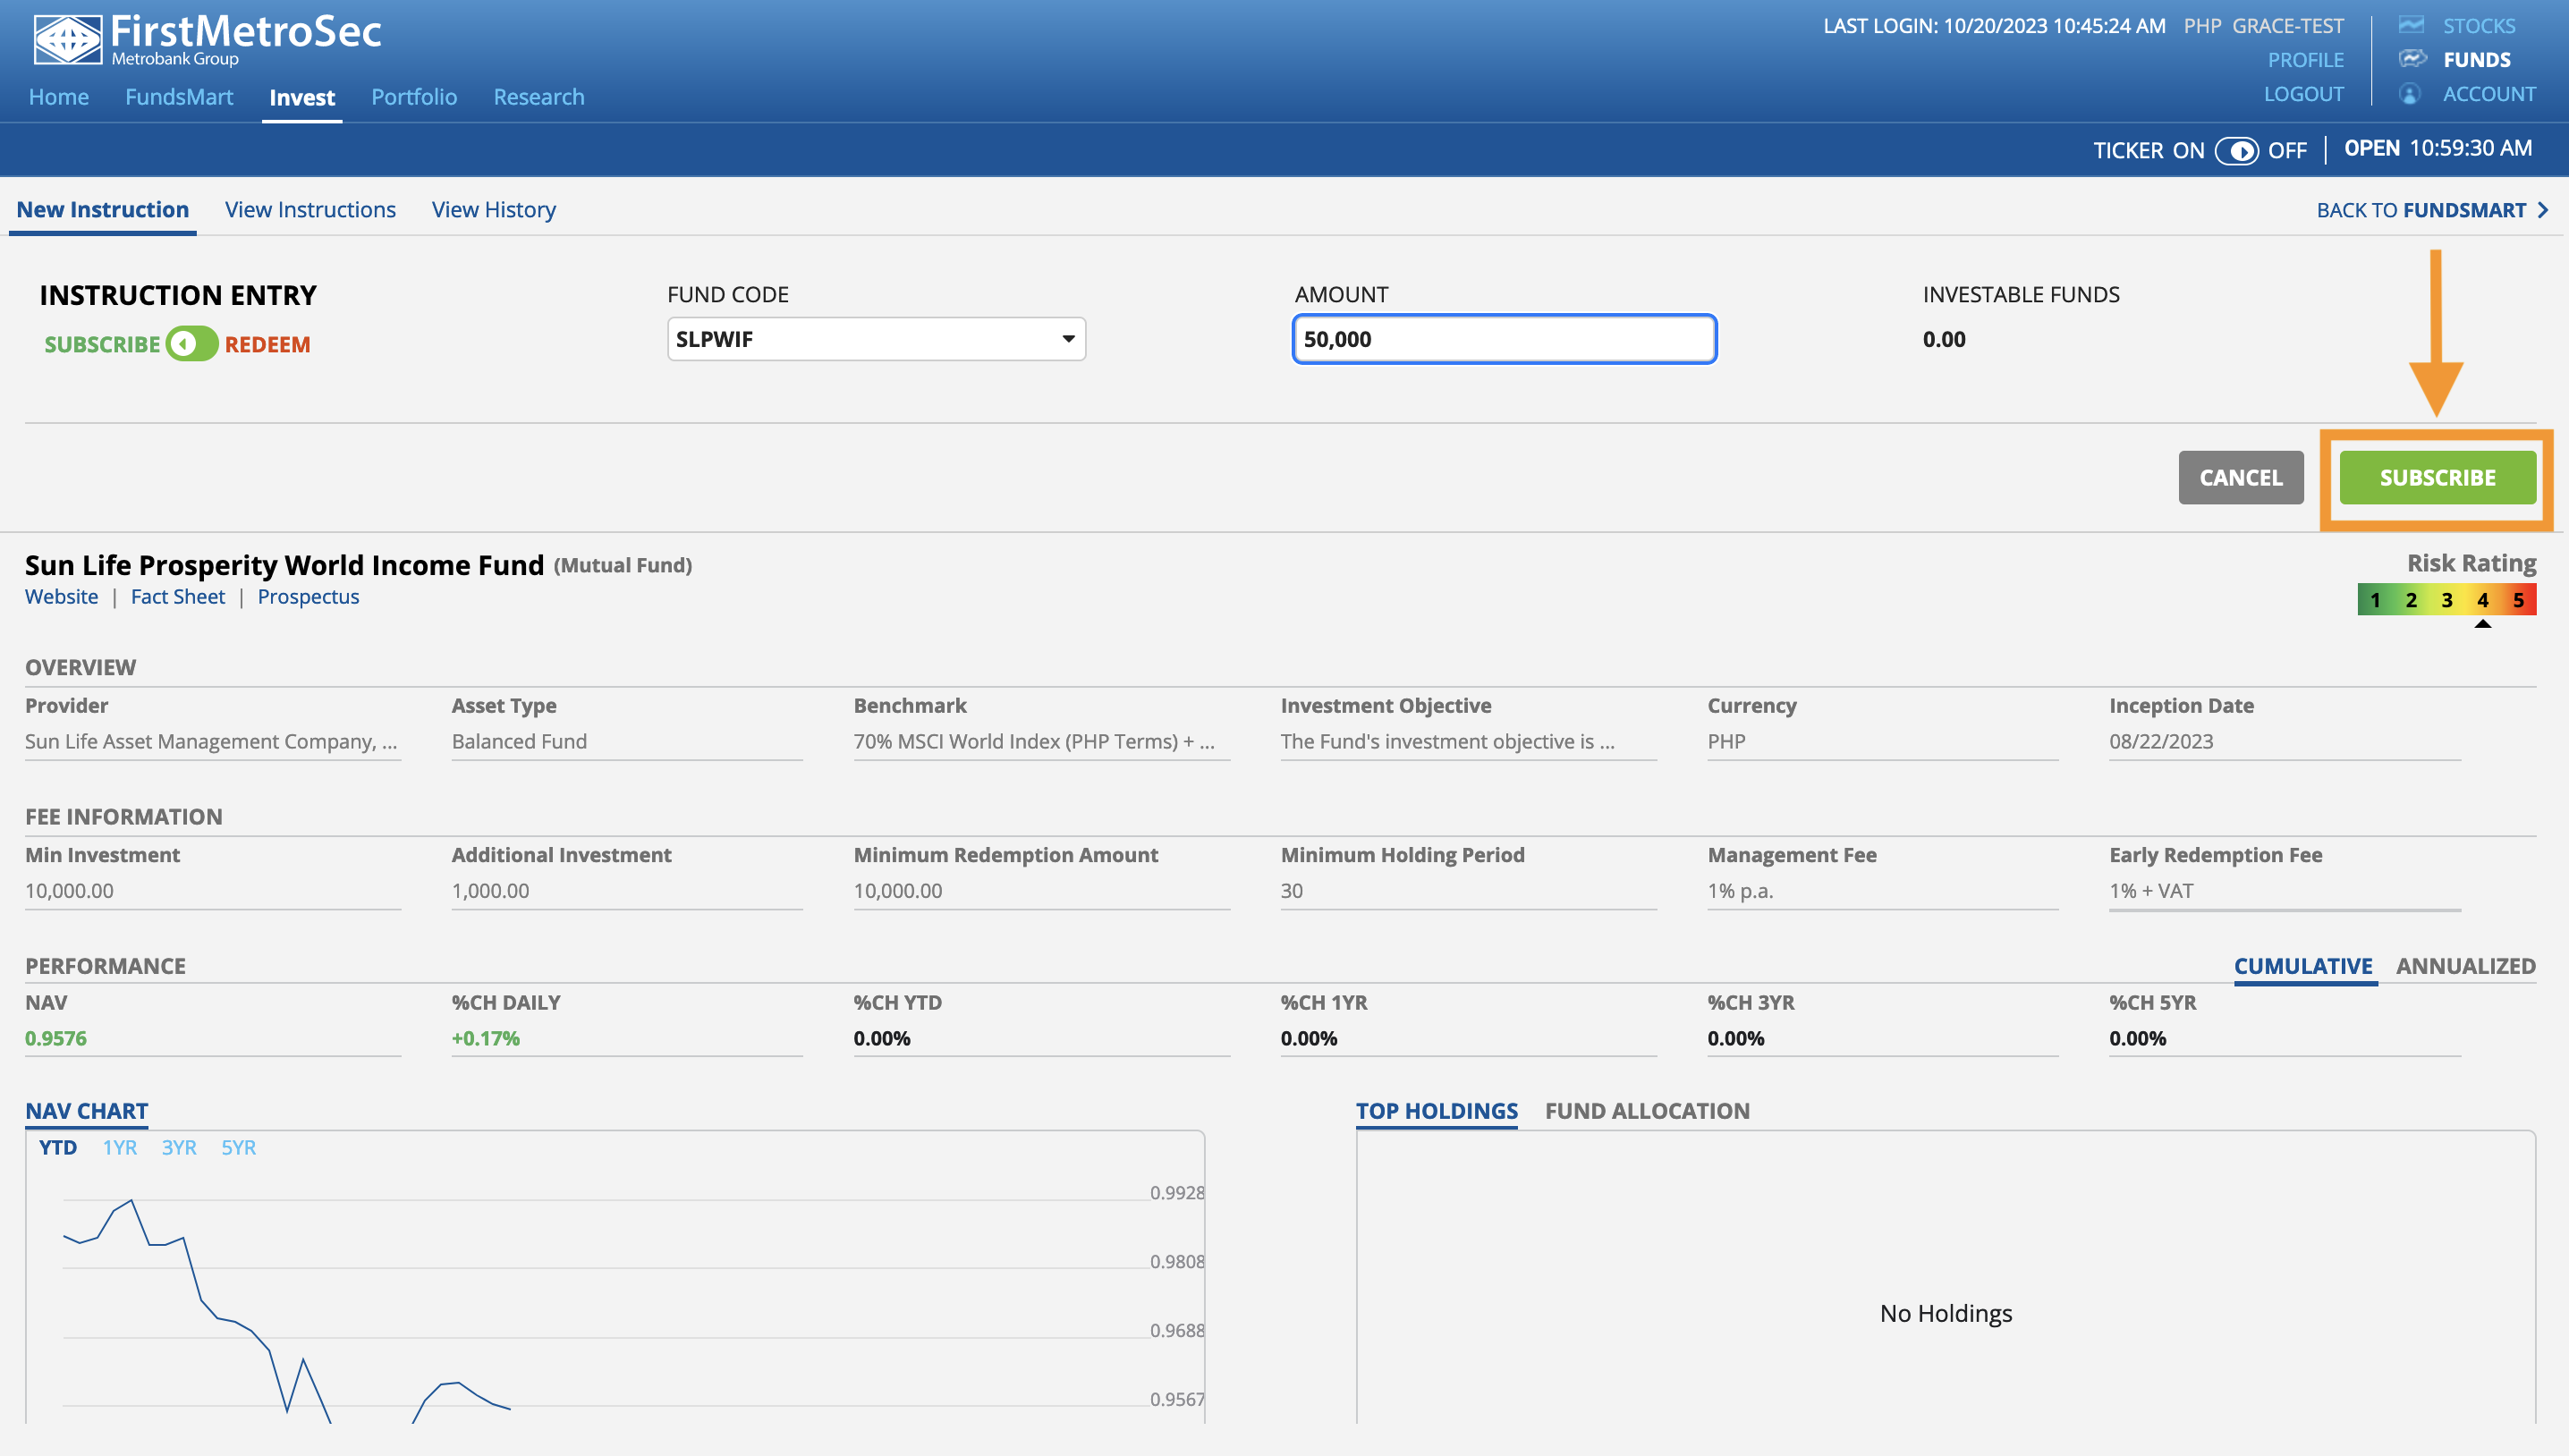Click the +0.17% daily change value
The image size is (2569, 1456).
[x=485, y=1039]
